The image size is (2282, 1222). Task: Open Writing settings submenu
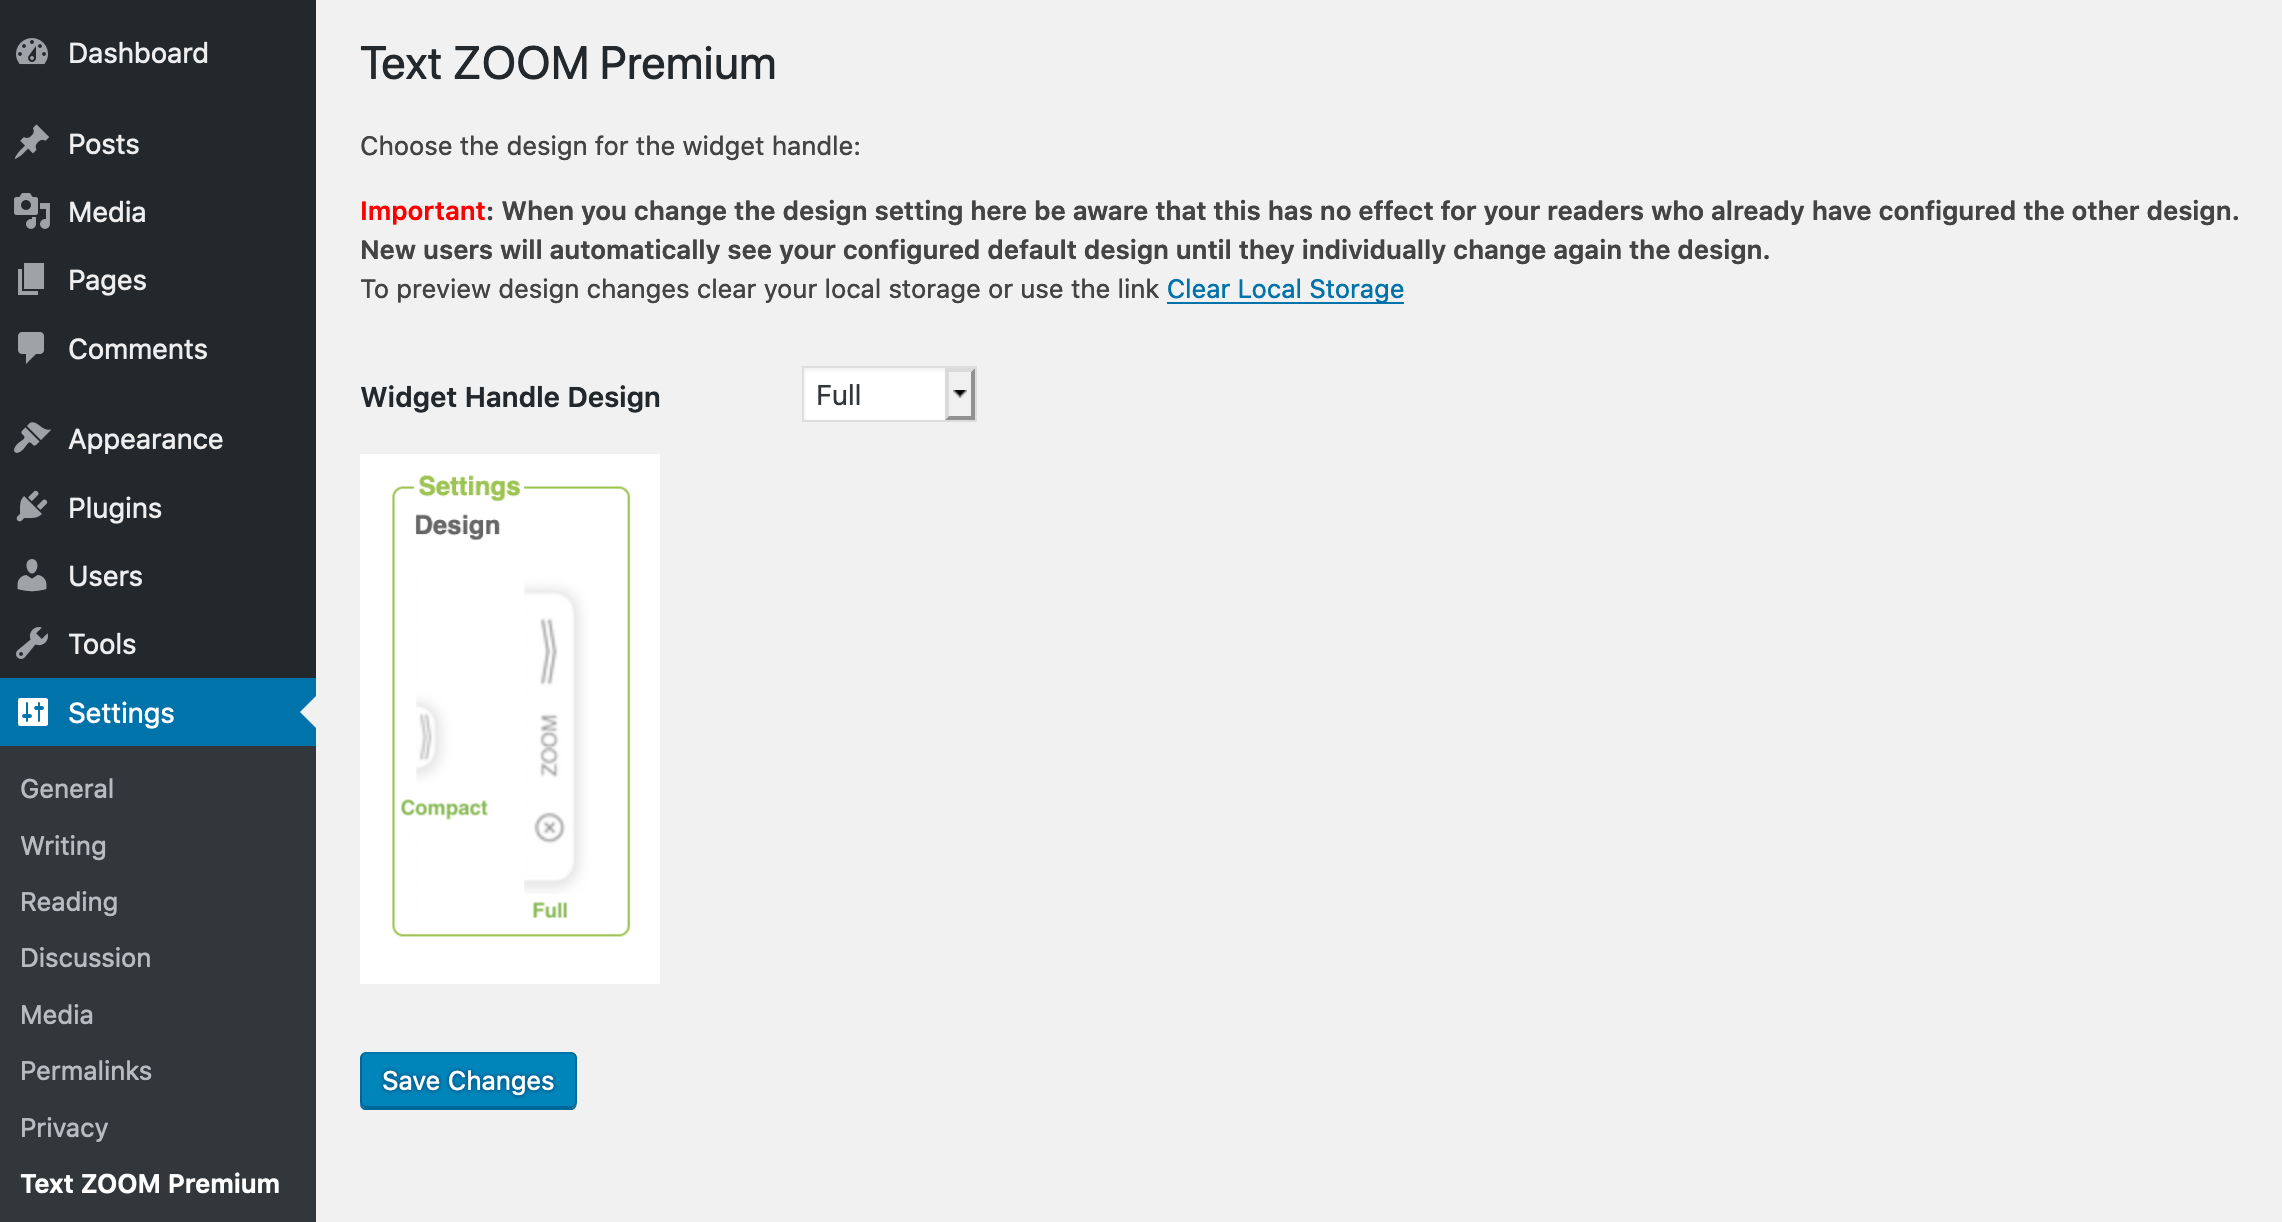pyautogui.click(x=63, y=845)
